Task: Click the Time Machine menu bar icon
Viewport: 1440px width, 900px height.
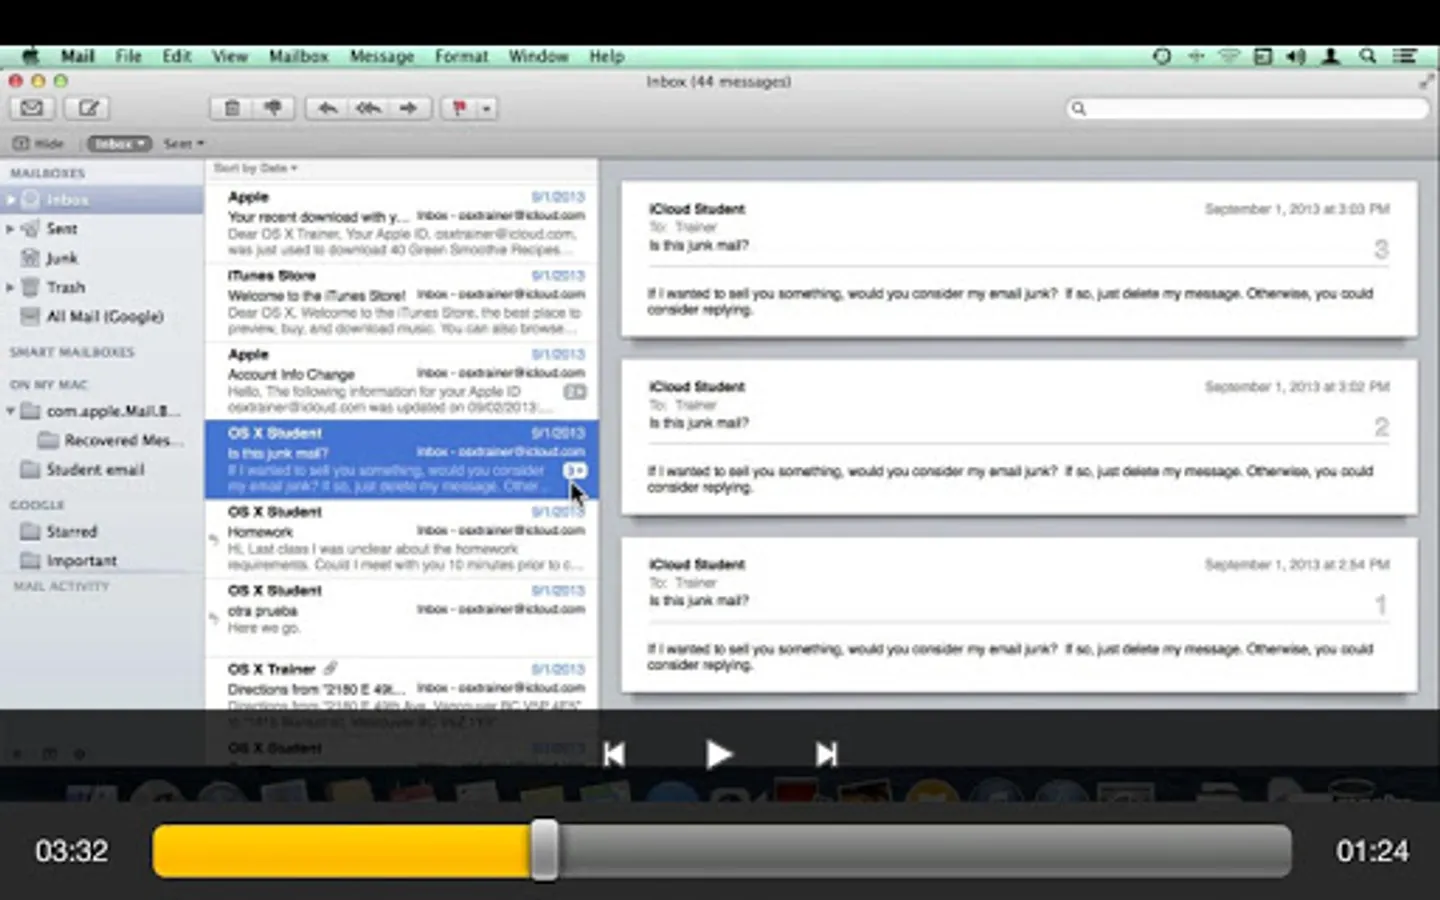Action: coord(1161,56)
